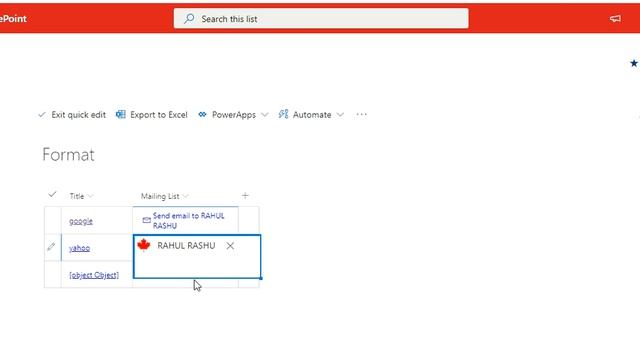Click the maple leaf avatar icon
This screenshot has height=360, width=640.
click(x=144, y=245)
